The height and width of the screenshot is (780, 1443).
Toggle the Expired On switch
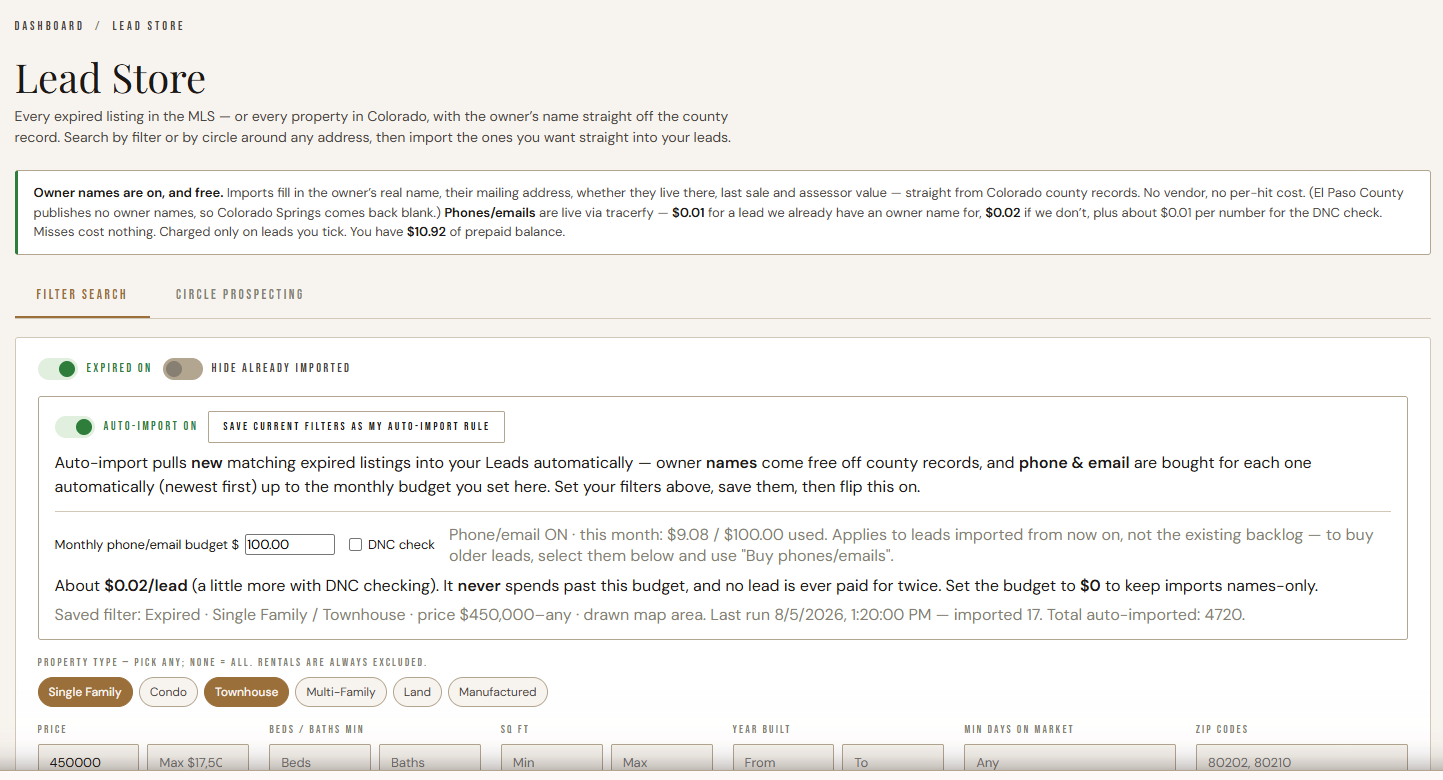coord(58,369)
